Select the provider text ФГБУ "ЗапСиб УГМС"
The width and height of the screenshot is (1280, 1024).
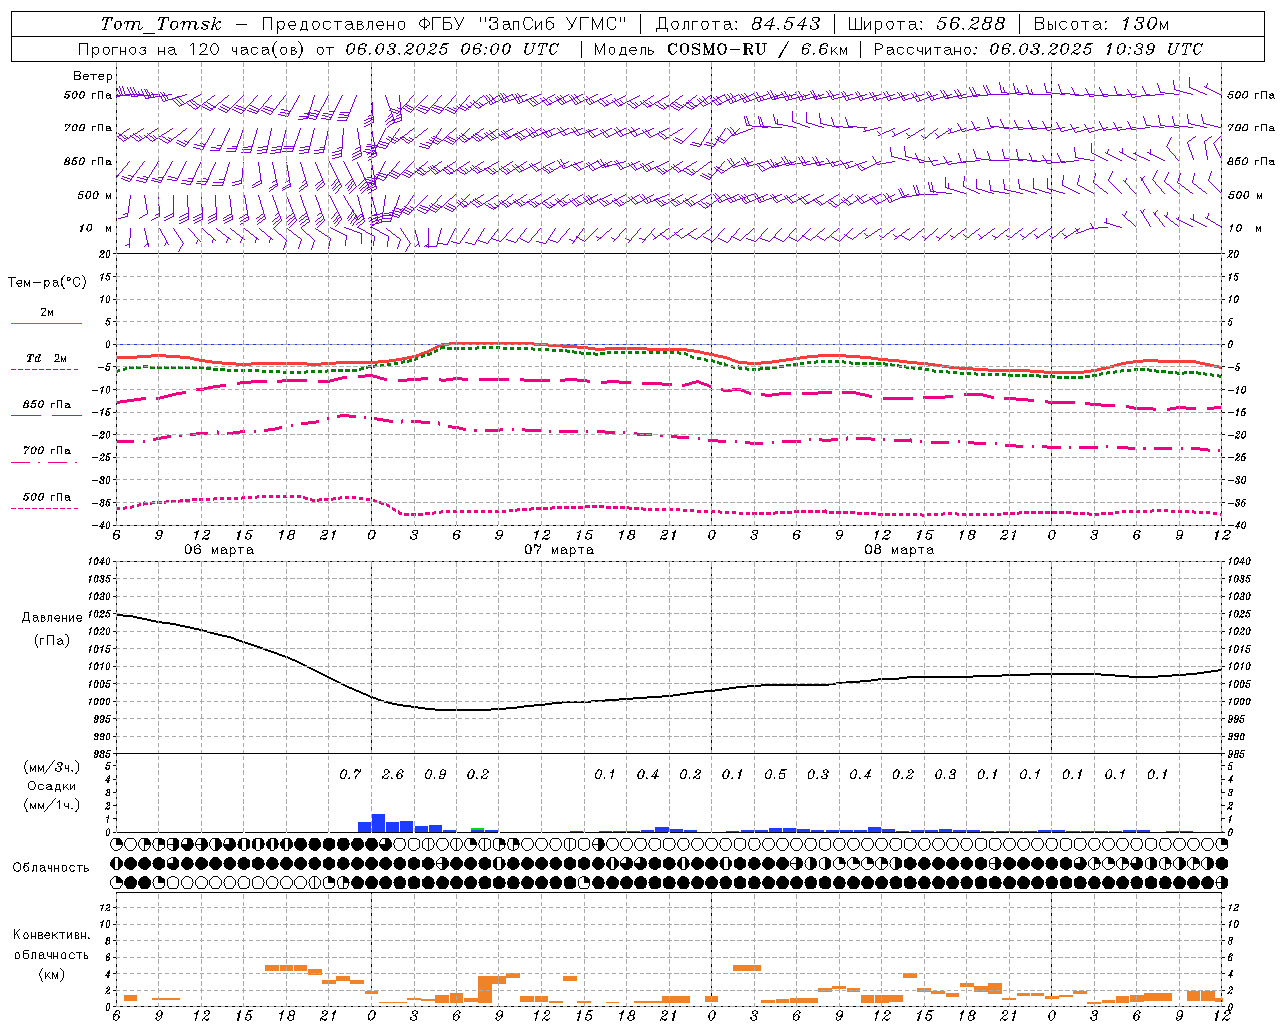522,24
